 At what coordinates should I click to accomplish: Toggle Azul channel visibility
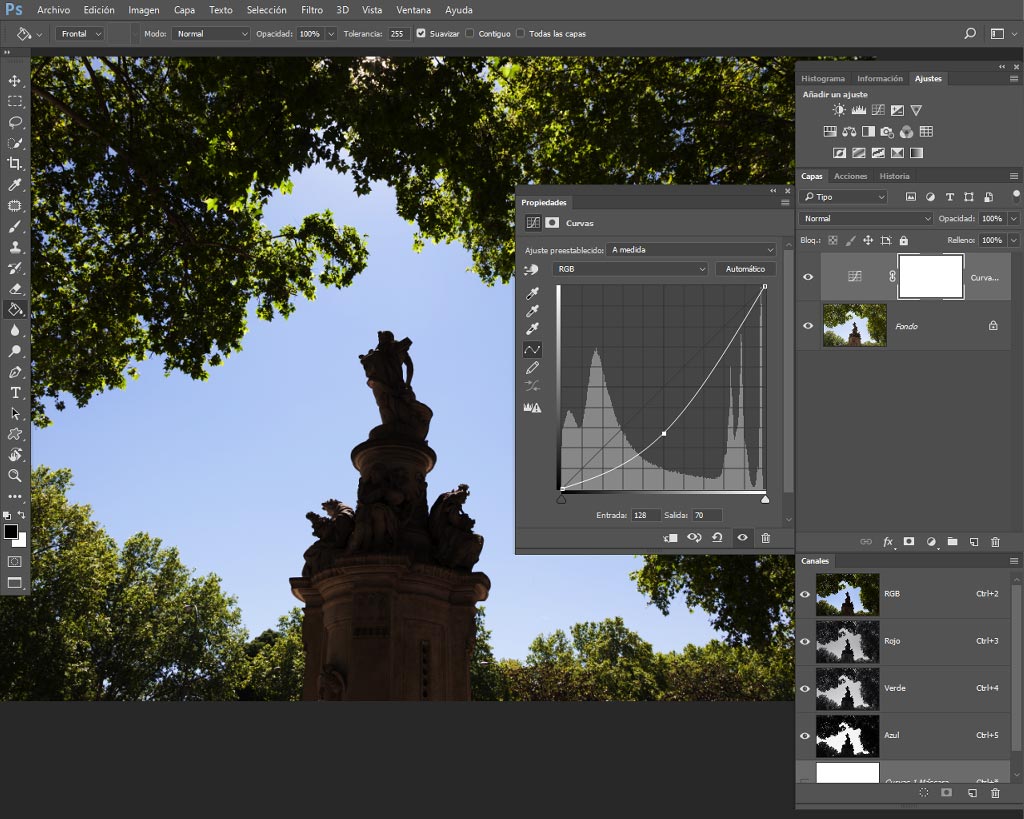(805, 735)
